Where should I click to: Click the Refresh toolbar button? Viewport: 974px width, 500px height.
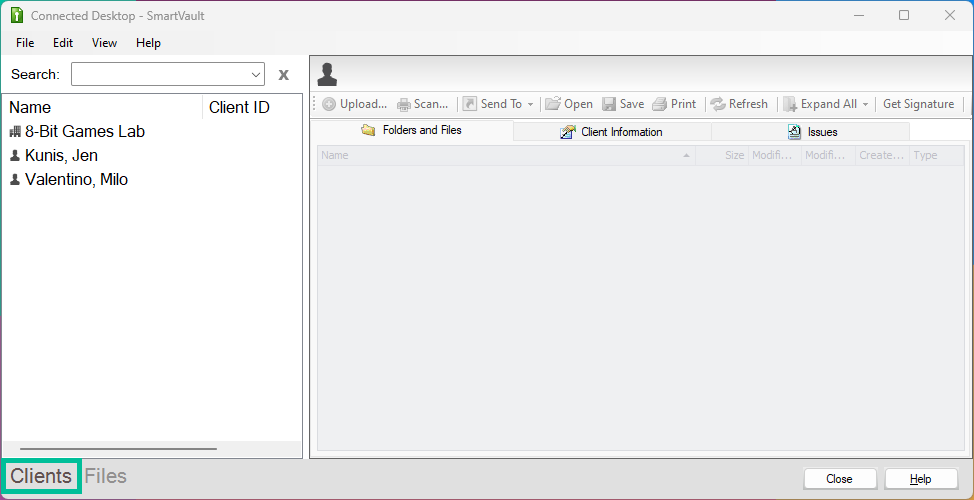coord(740,104)
